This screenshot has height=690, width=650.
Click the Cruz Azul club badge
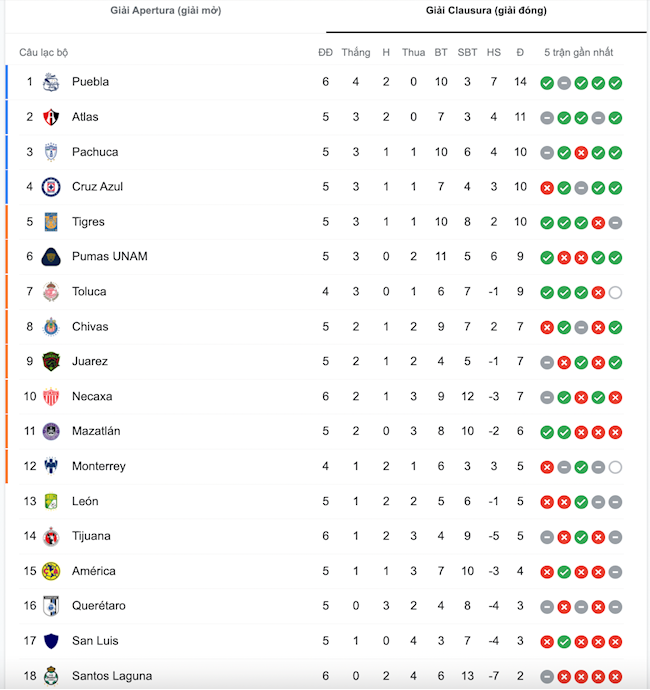click(x=51, y=187)
